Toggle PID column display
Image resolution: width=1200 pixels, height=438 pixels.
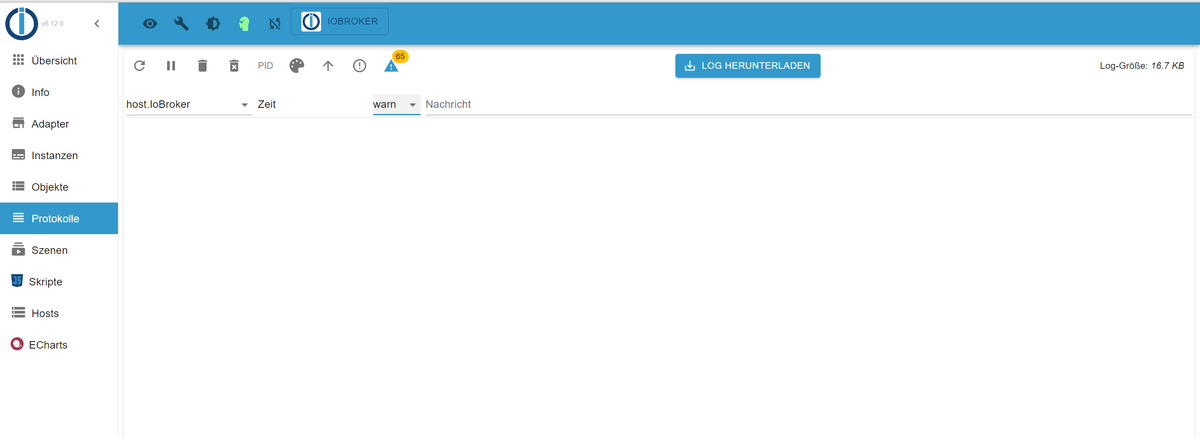tap(265, 66)
